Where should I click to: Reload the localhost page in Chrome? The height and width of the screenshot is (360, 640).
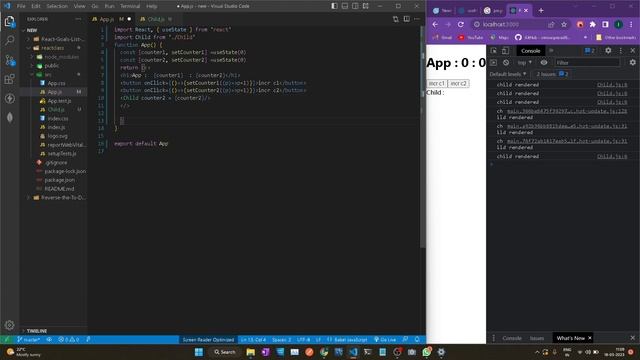tap(461, 24)
